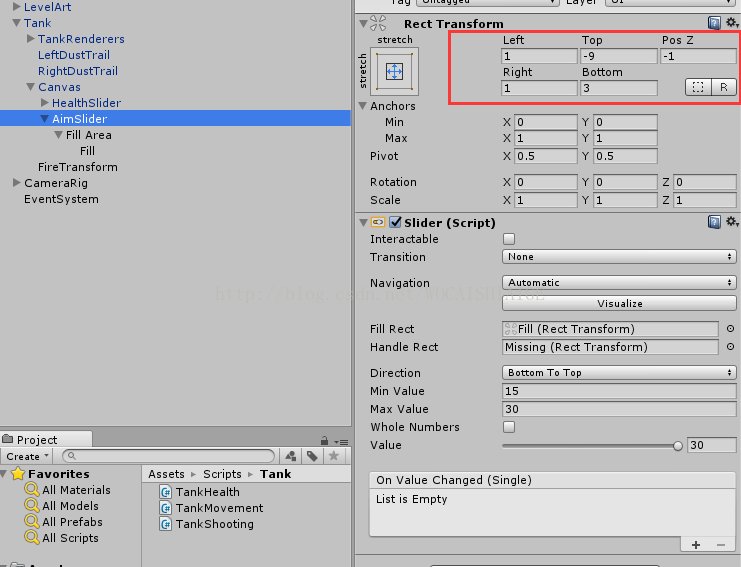Switch to the Project tab
The image size is (741, 567).
(x=46, y=439)
